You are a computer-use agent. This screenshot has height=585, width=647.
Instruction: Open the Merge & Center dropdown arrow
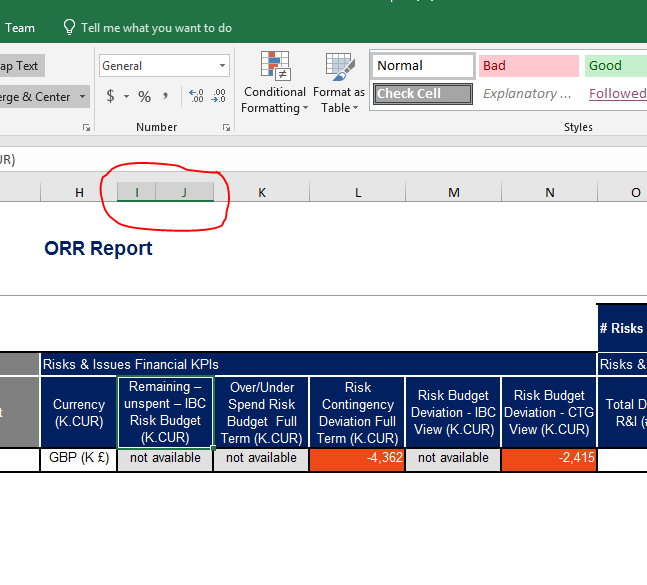(82, 97)
